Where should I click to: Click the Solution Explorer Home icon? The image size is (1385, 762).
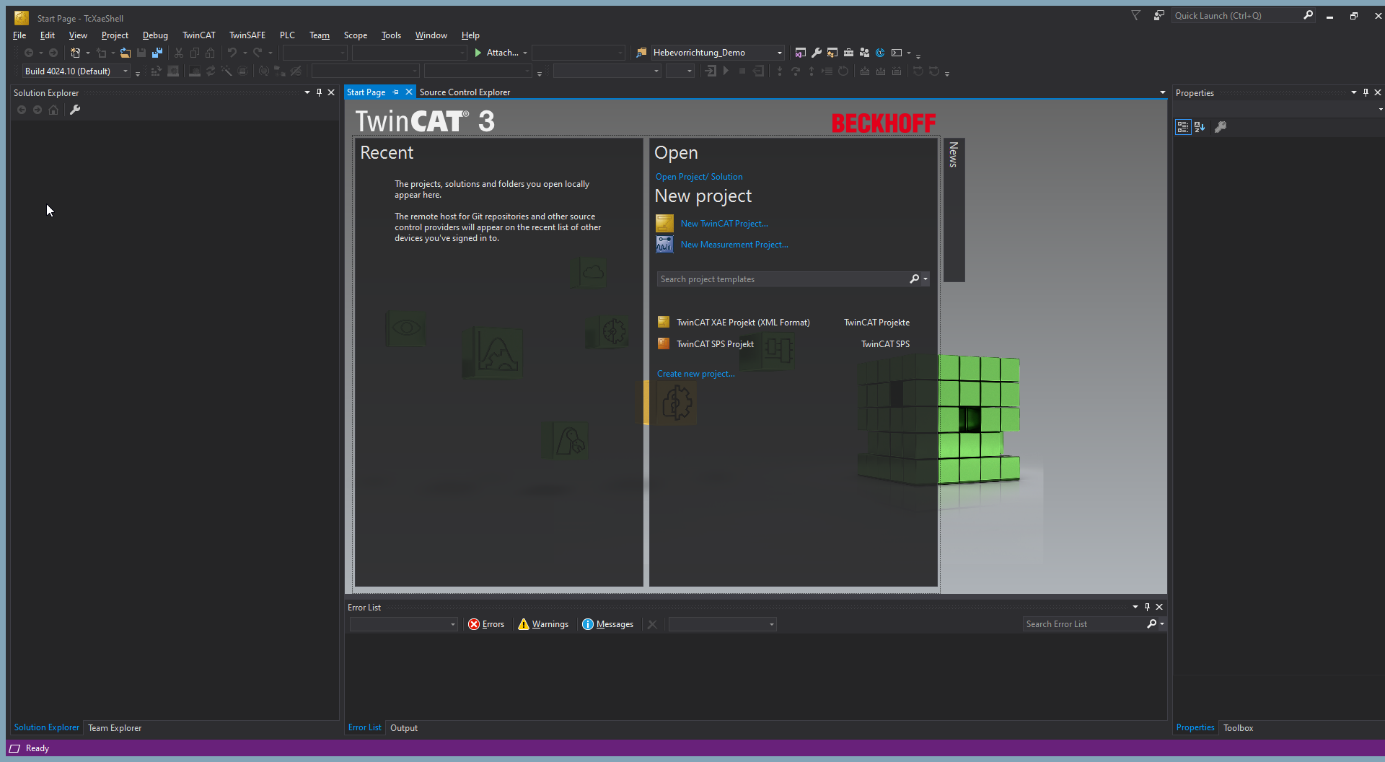[x=53, y=110]
